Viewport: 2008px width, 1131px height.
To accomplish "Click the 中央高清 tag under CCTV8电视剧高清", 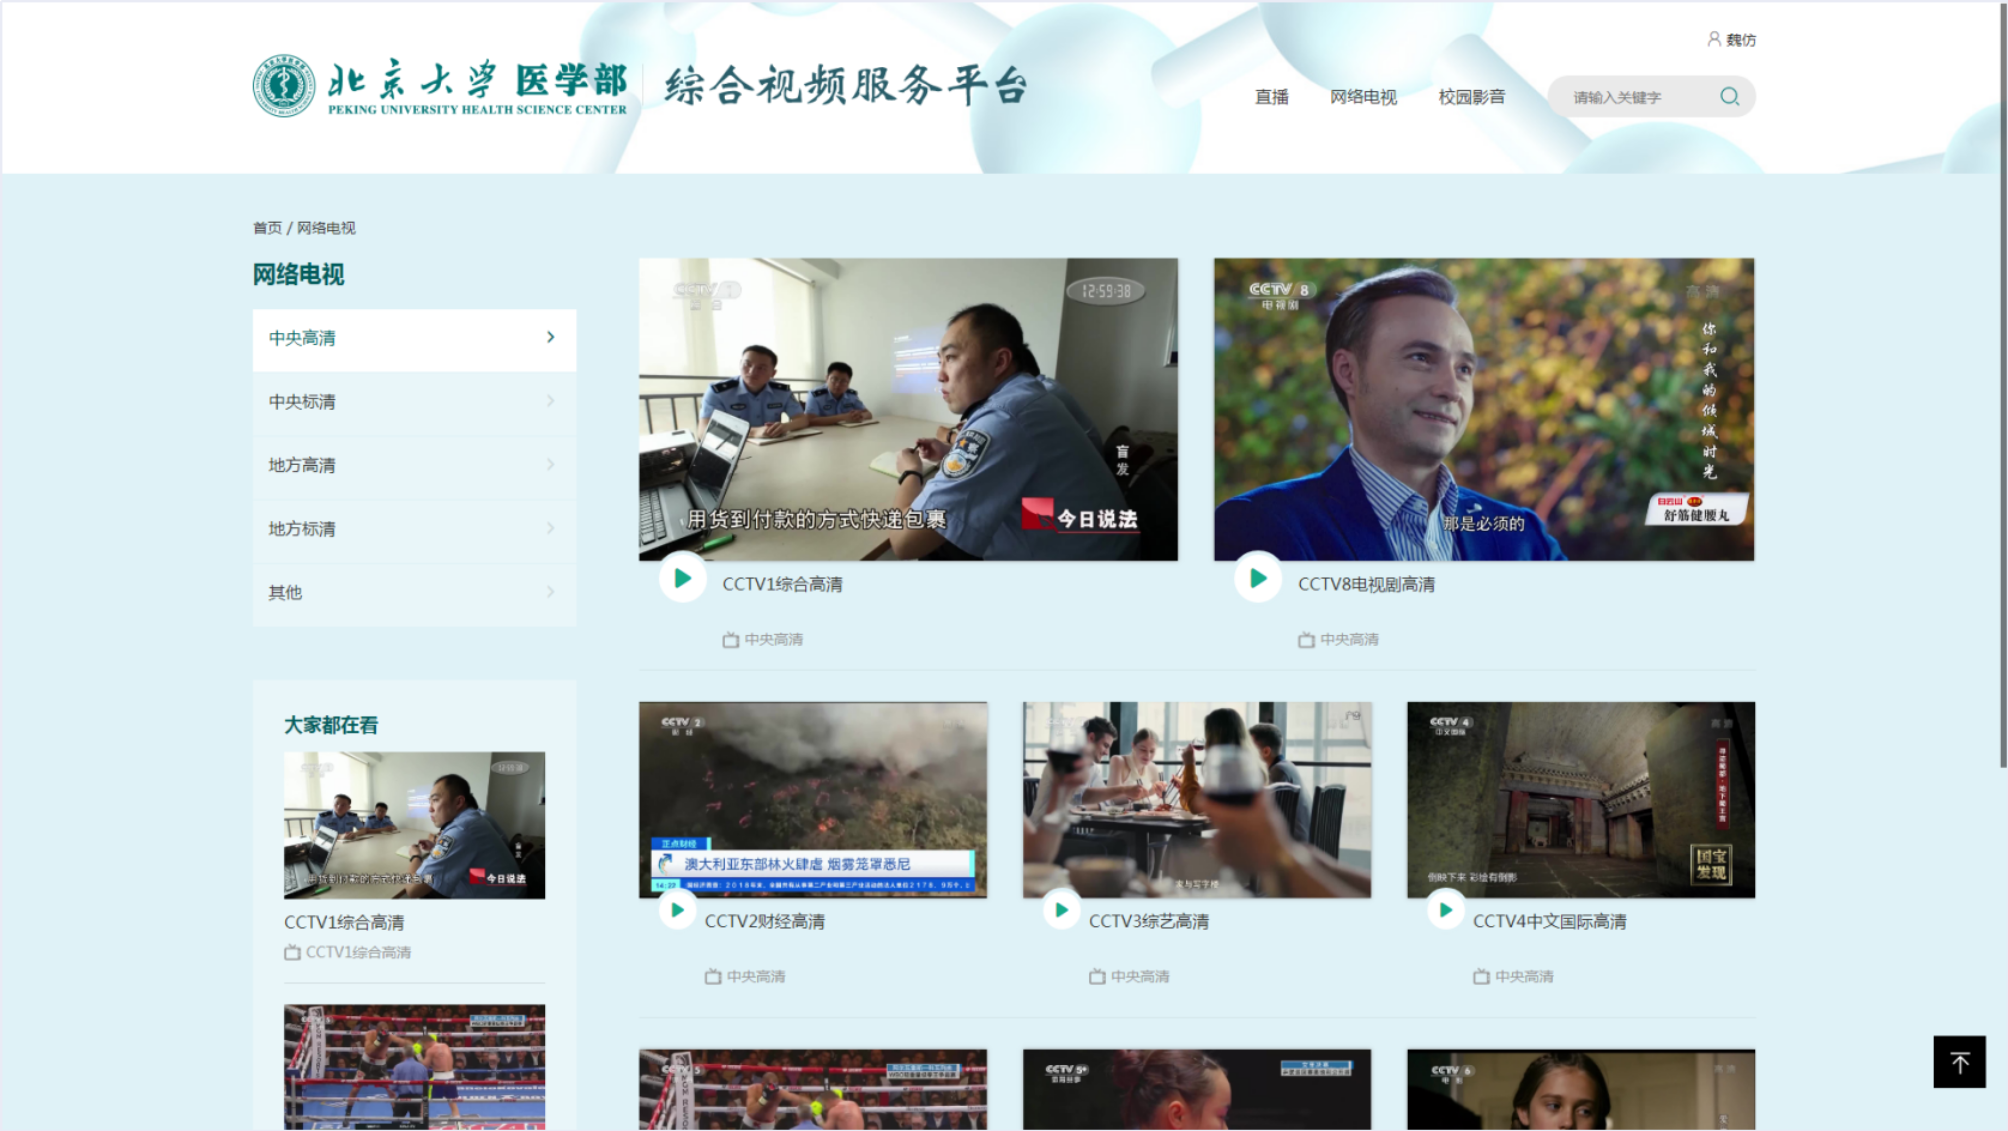I will (x=1348, y=639).
